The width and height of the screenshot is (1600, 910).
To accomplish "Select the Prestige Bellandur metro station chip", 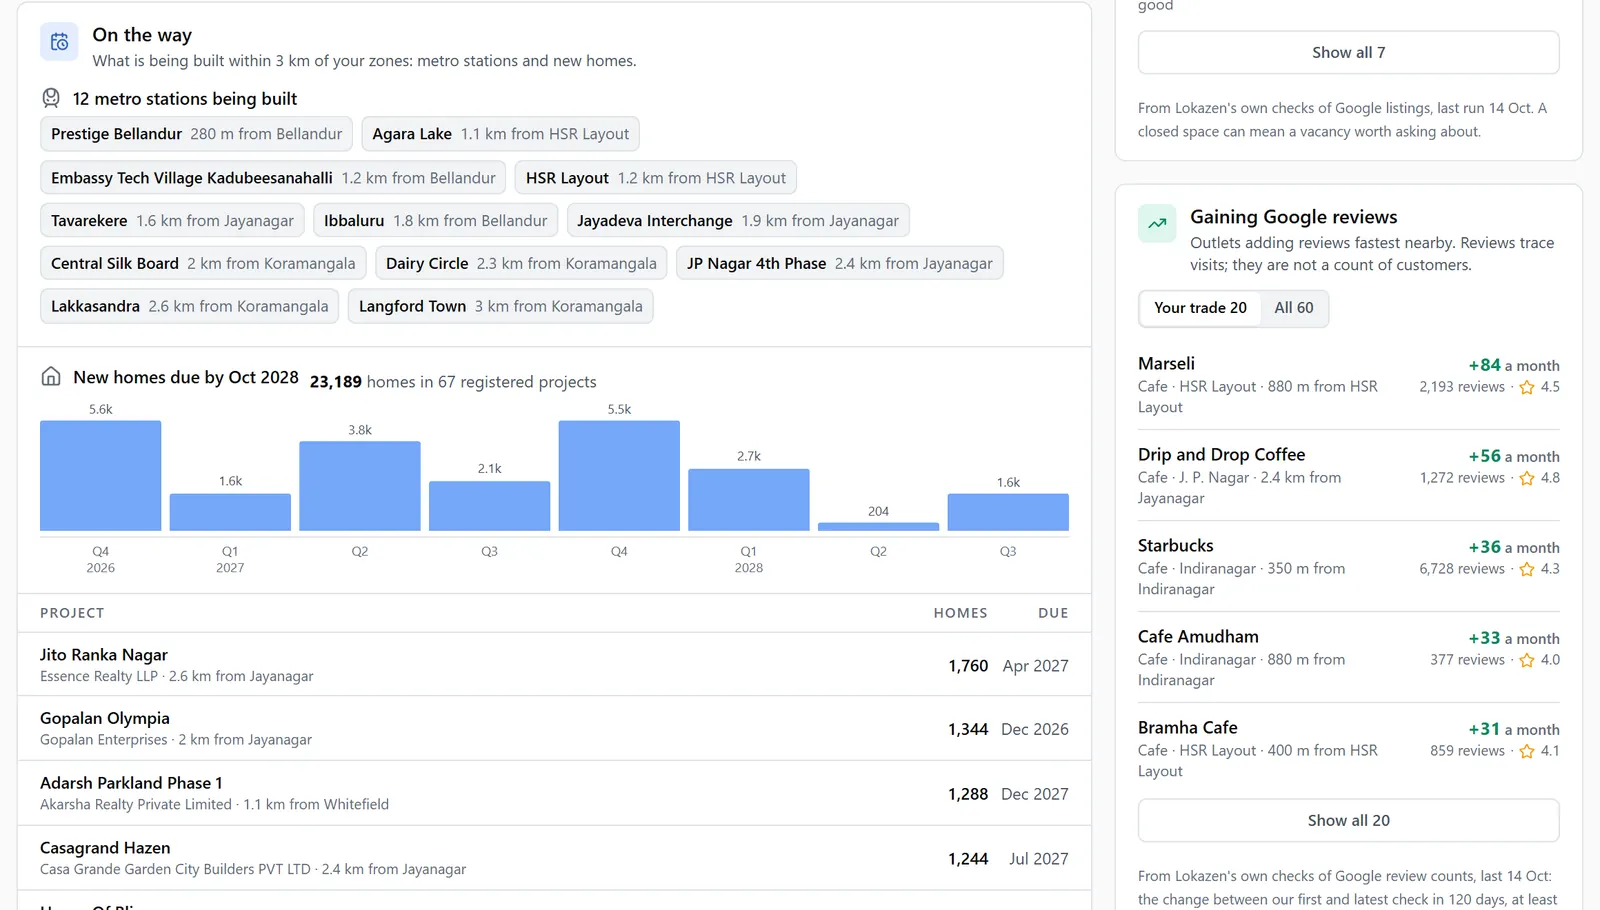I will coord(196,134).
